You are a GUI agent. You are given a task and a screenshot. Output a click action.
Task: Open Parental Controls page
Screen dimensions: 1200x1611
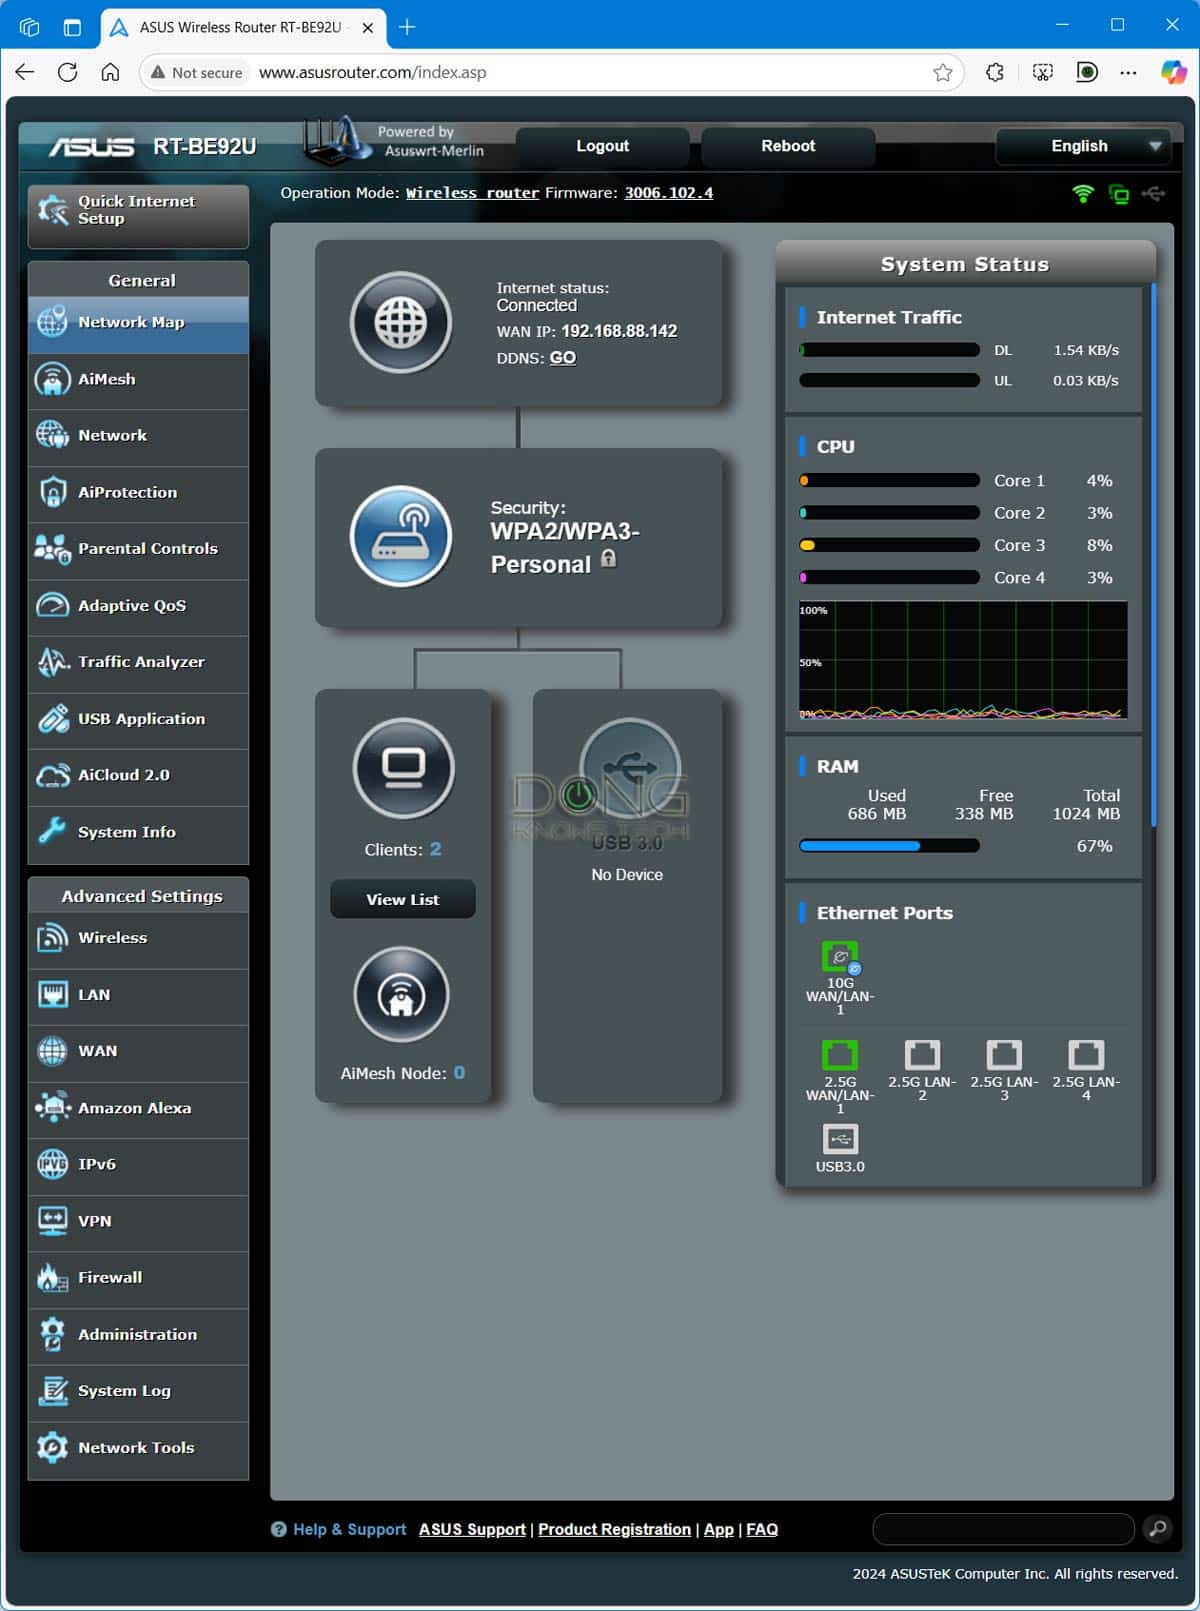pyautogui.click(x=138, y=549)
